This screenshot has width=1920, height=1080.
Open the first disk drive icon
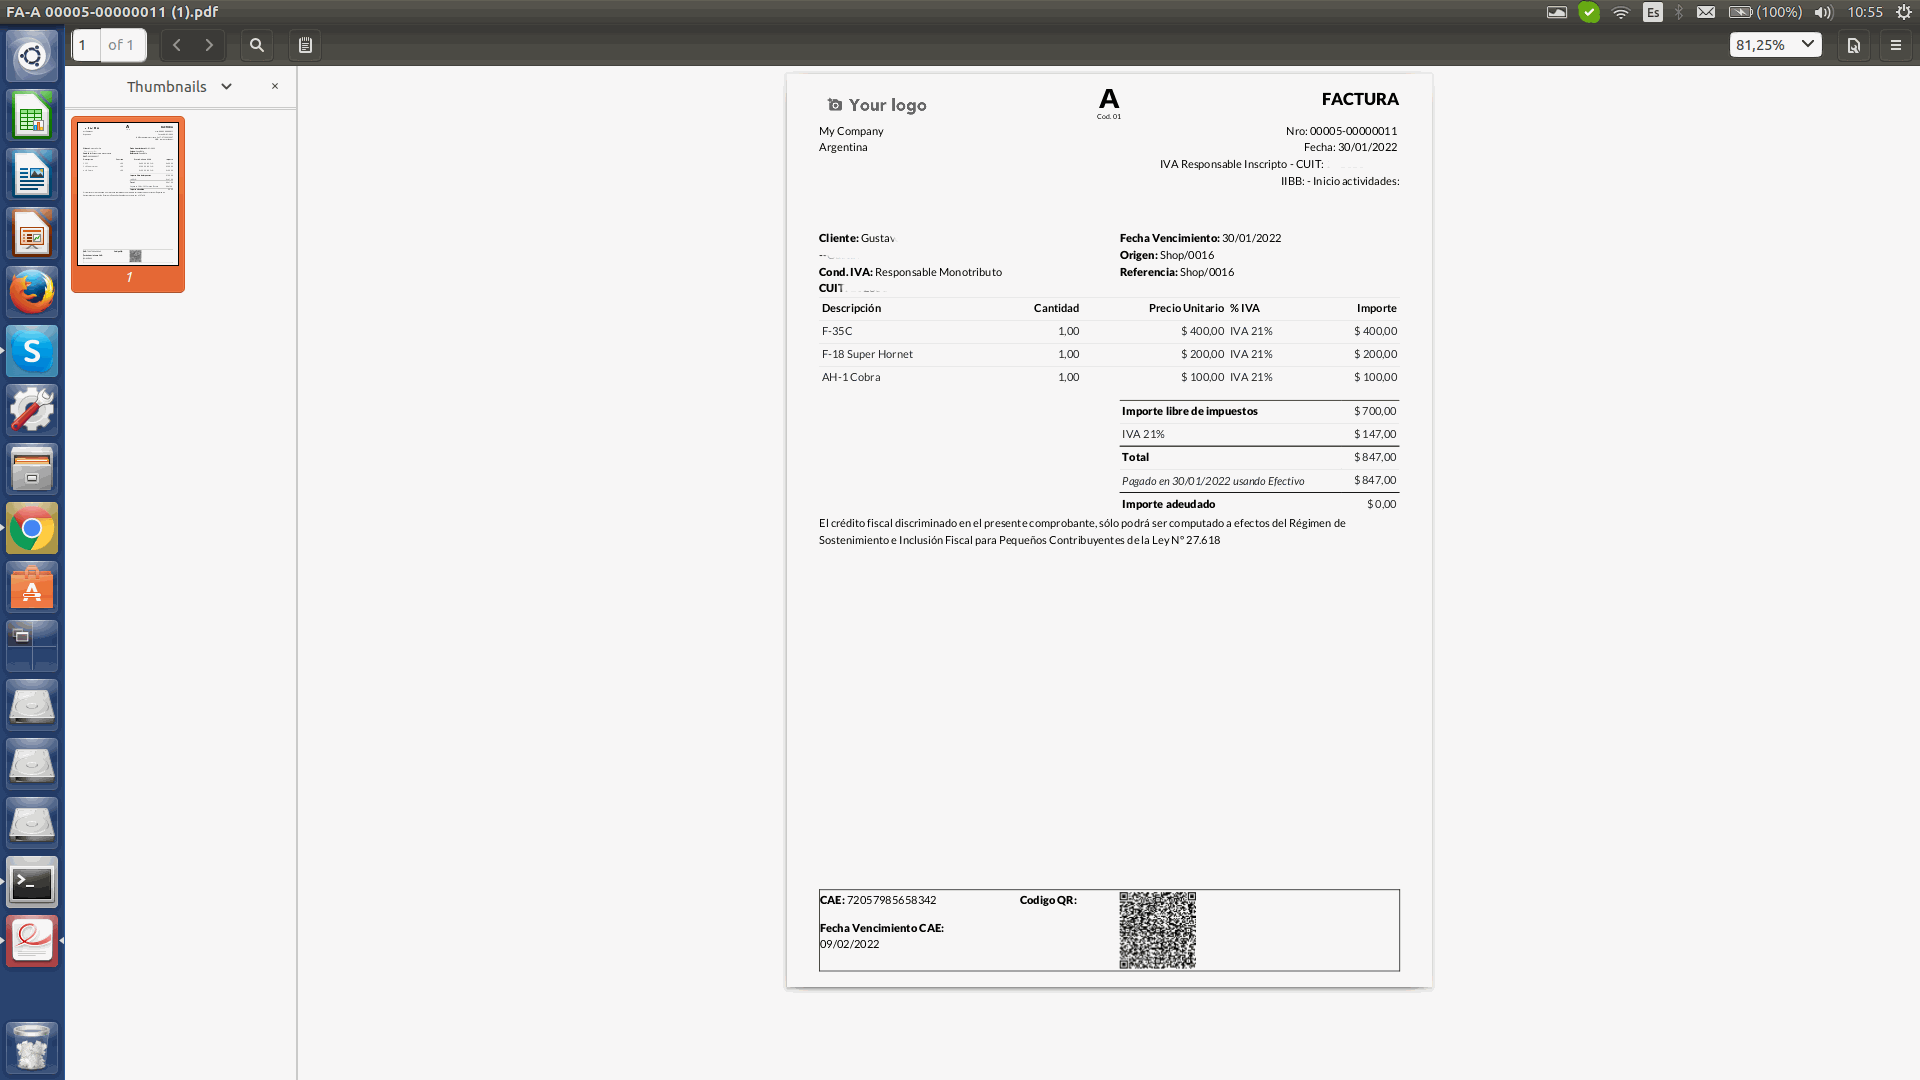tap(32, 705)
